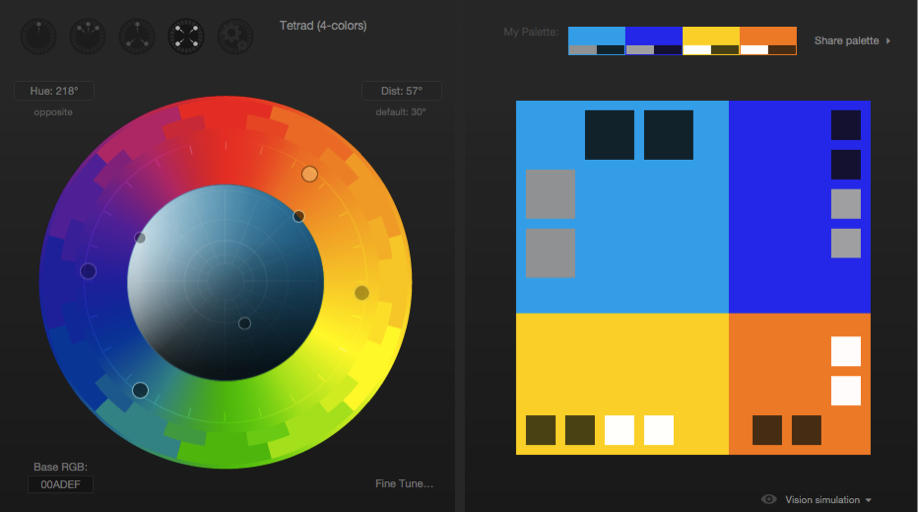Click the deep blue swatch in My Palette

pyautogui.click(x=653, y=36)
